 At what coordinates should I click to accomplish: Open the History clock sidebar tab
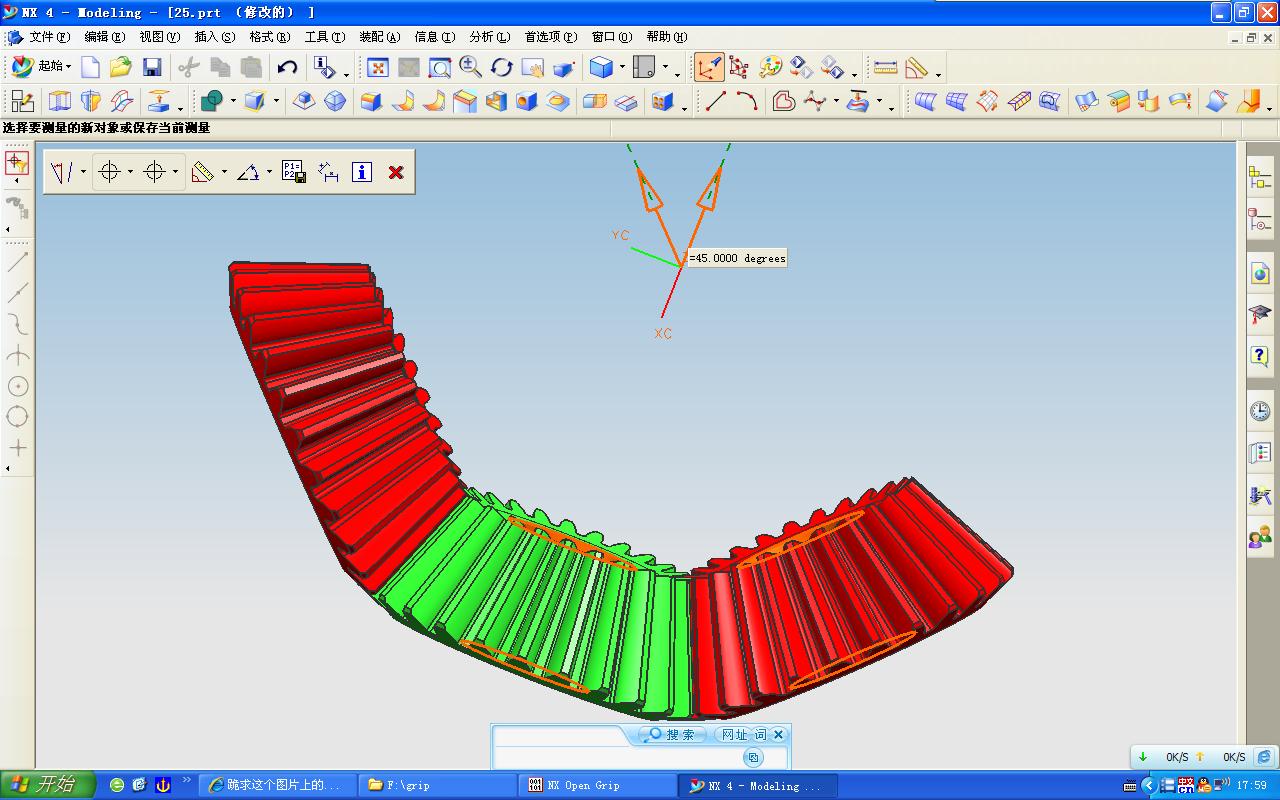pos(1259,410)
